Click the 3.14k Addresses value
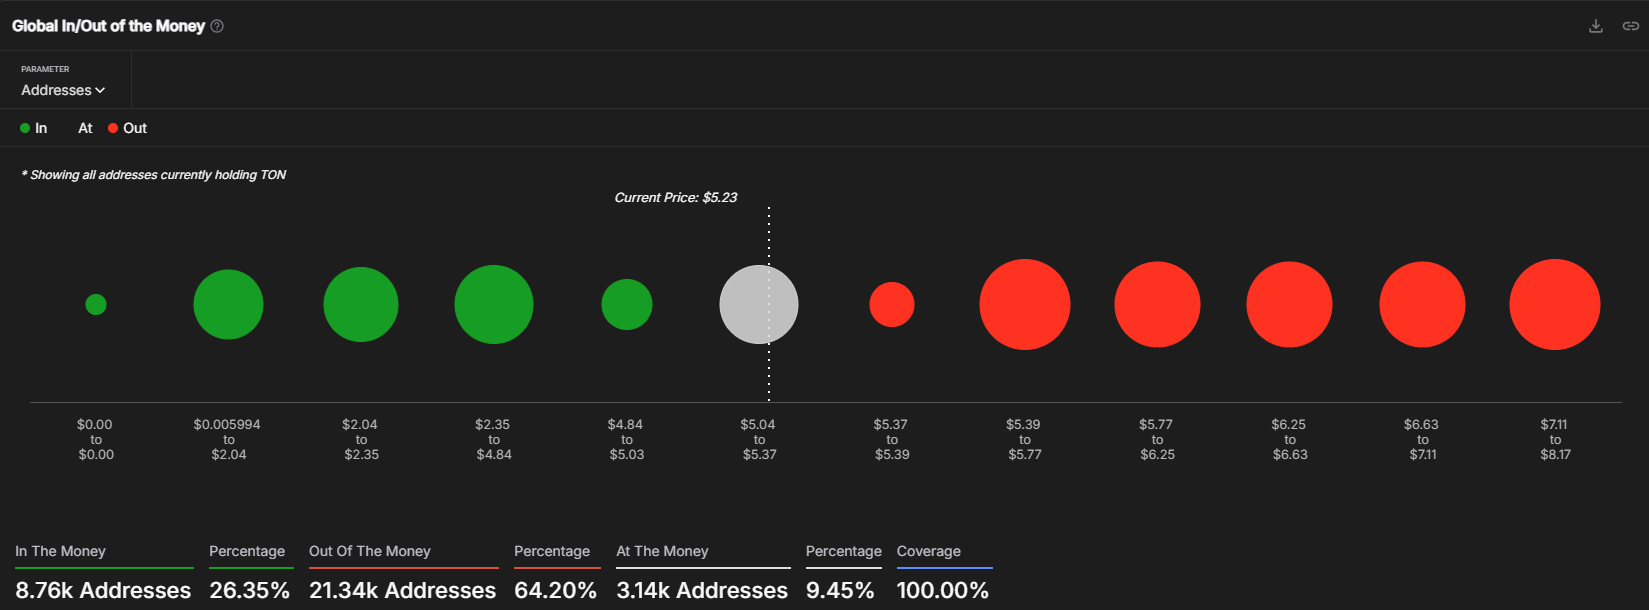 pyautogui.click(x=702, y=590)
